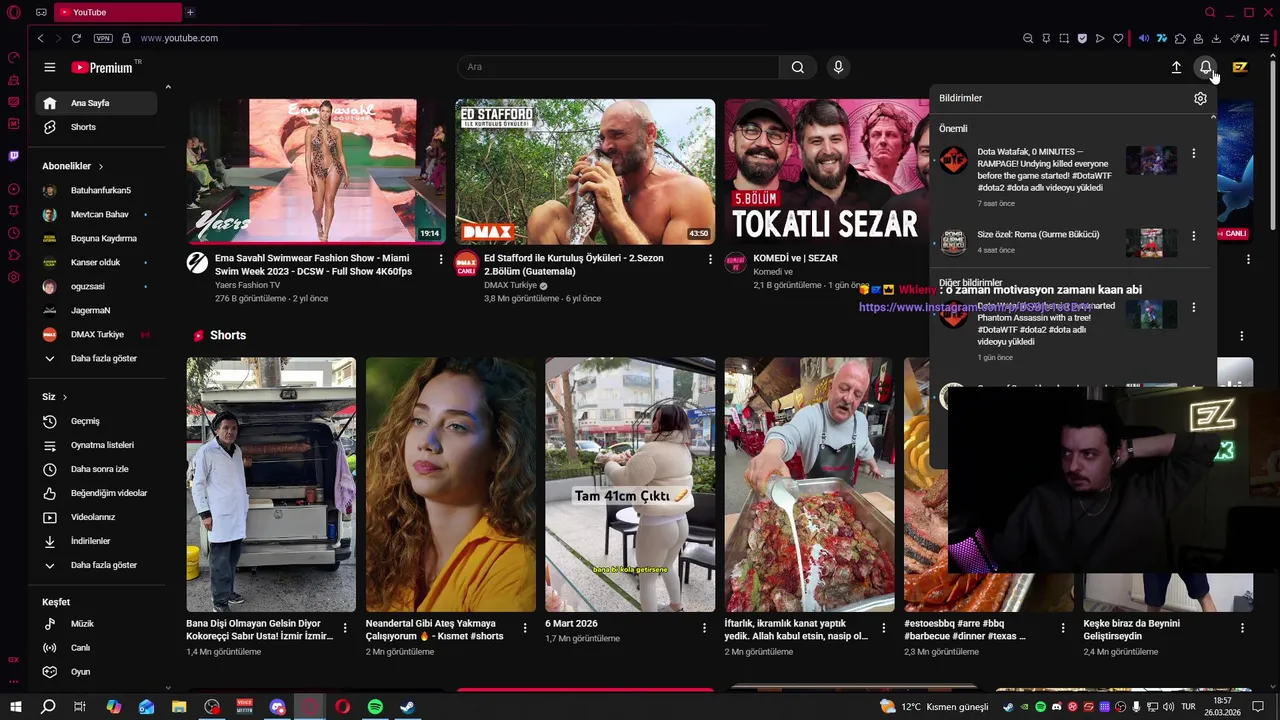Expand the Abonelikler section chevron

click(101, 166)
